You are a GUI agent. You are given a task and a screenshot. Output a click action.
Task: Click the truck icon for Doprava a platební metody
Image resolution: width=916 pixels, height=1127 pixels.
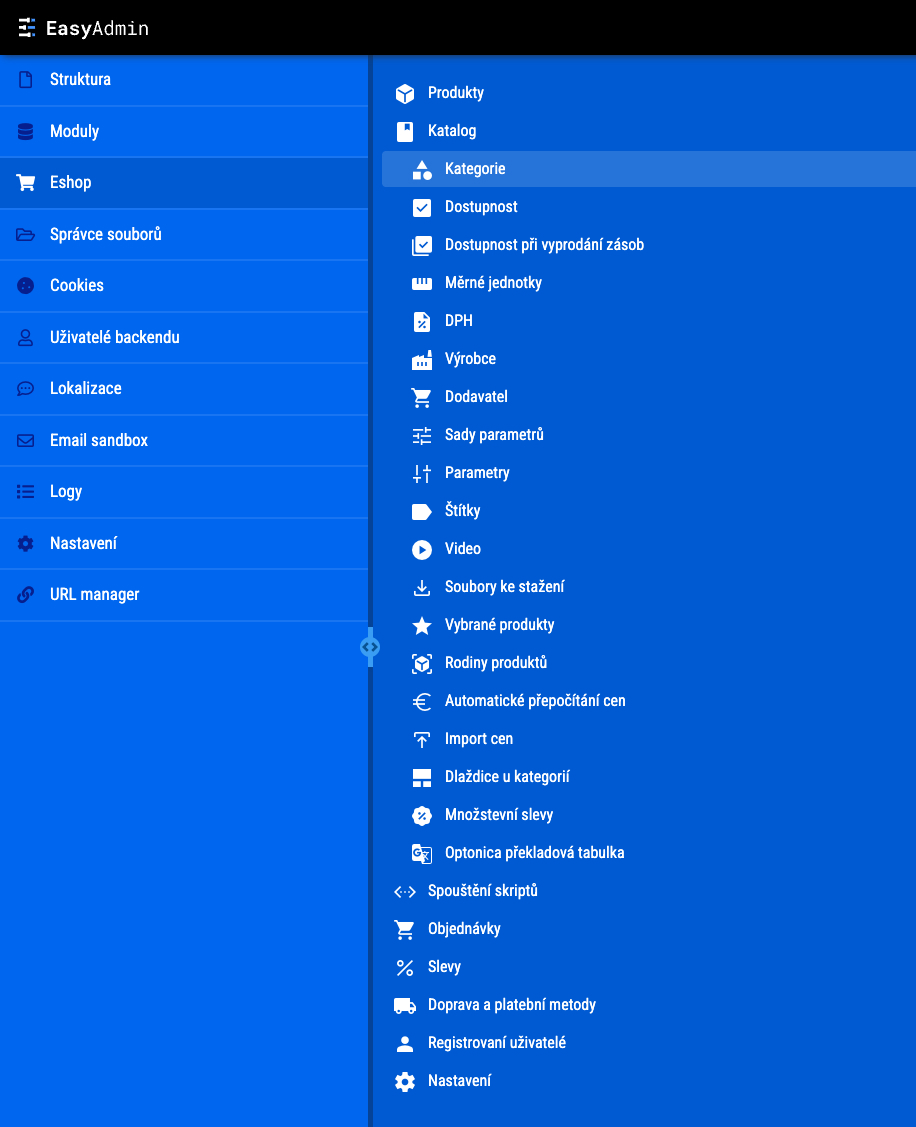(405, 1005)
